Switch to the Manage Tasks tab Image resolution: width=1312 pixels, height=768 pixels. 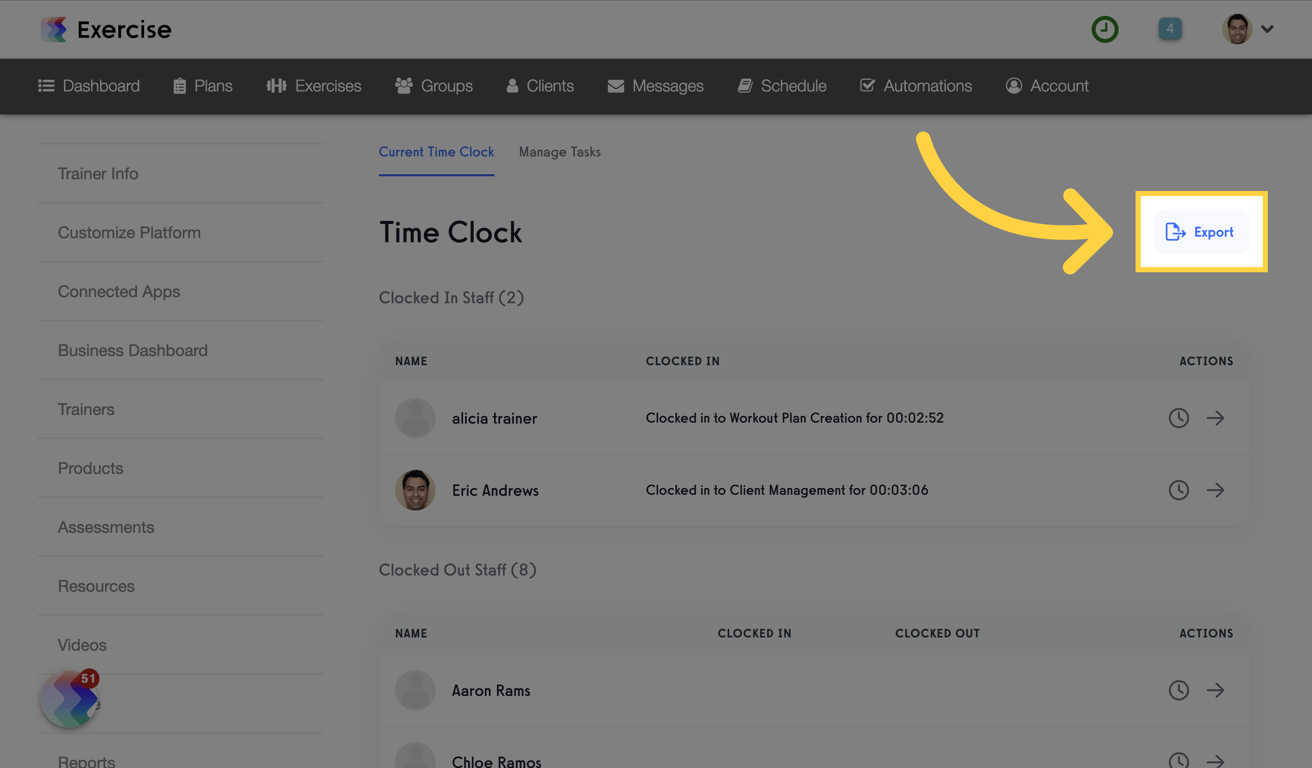pos(560,152)
